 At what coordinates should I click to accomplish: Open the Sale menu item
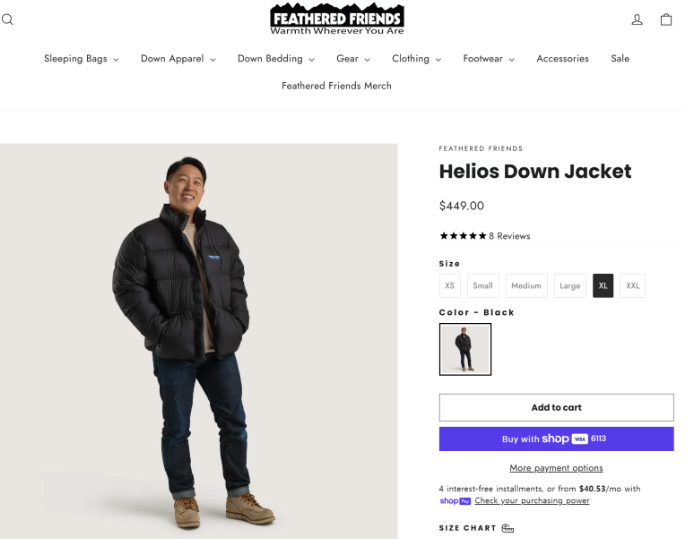620,59
